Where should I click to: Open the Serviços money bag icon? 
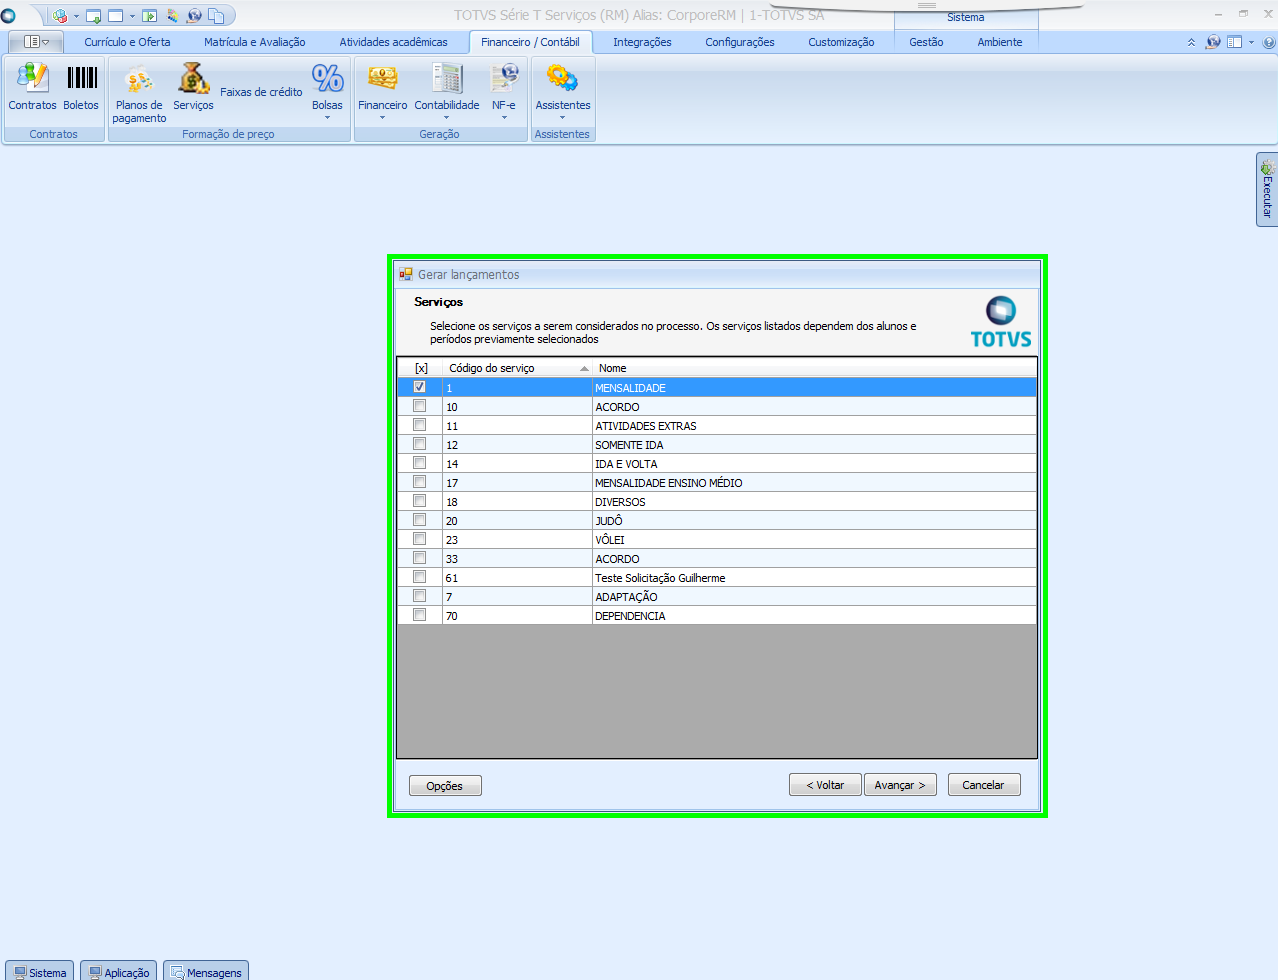tap(193, 78)
